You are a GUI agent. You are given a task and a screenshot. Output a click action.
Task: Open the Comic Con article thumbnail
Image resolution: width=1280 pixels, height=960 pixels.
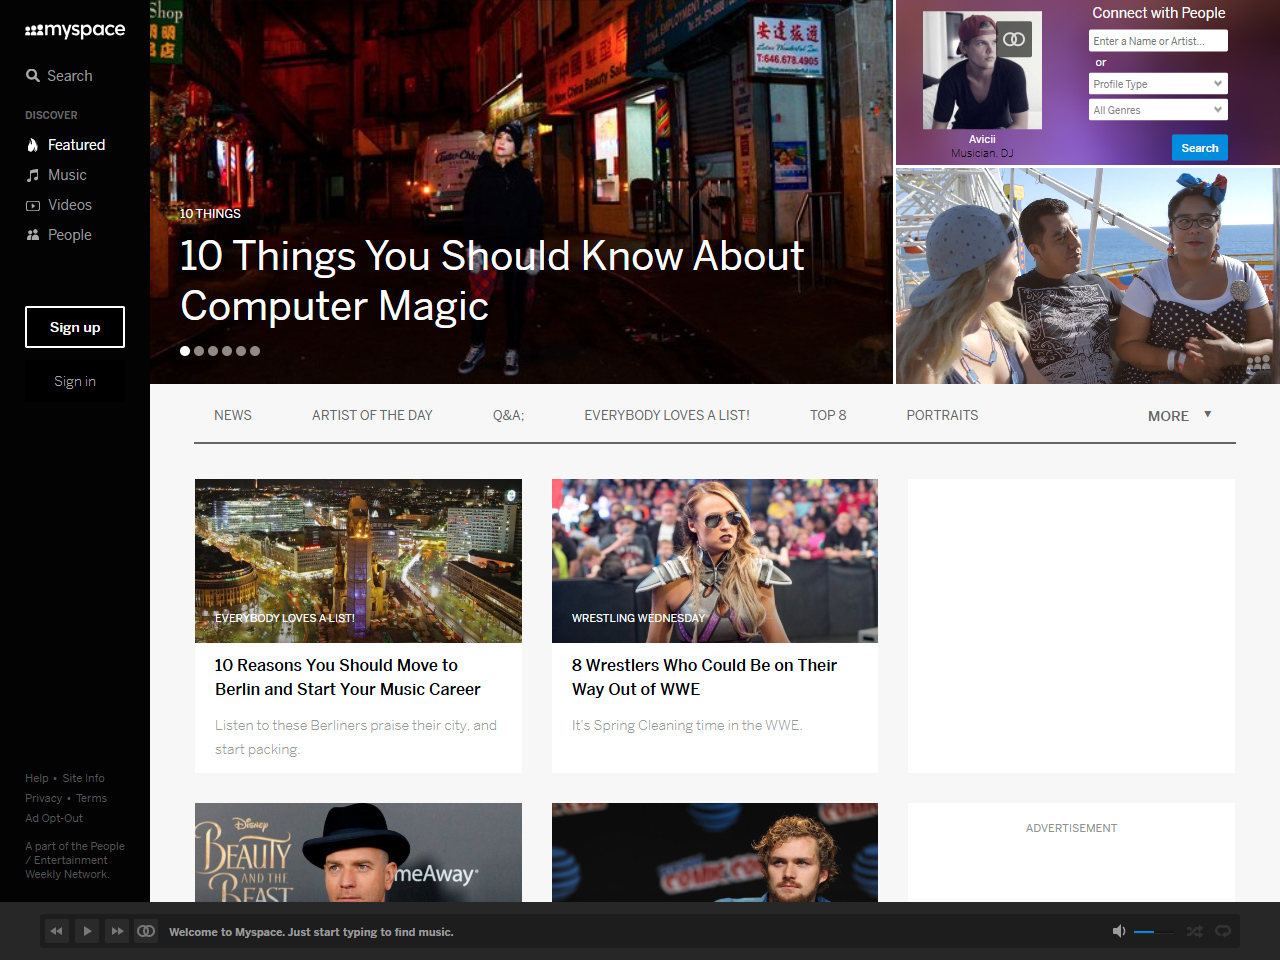click(x=715, y=852)
